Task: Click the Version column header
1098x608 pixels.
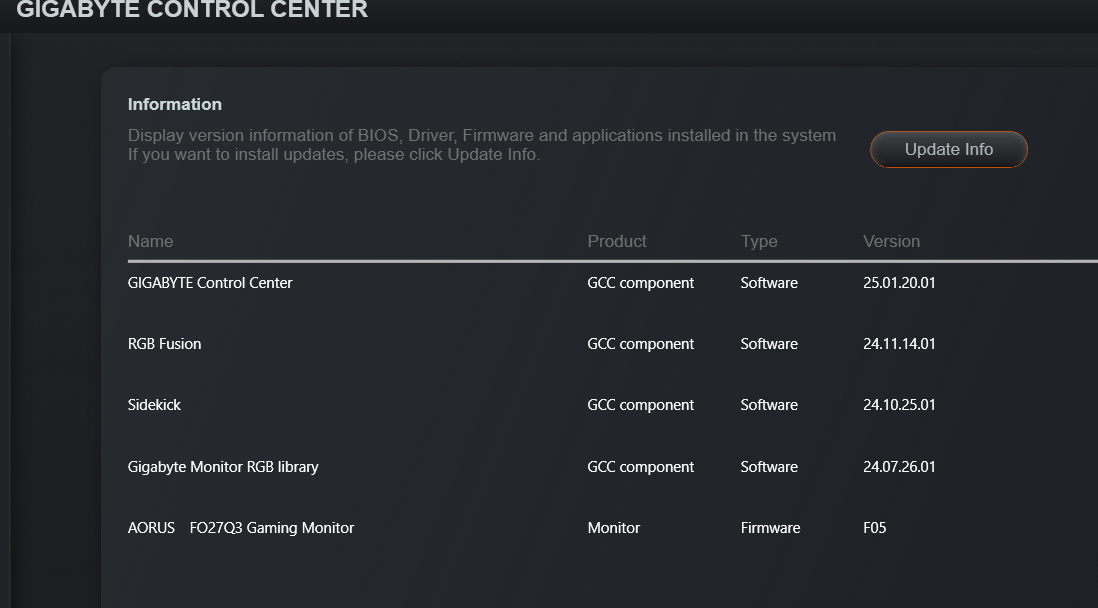Action: [x=891, y=241]
